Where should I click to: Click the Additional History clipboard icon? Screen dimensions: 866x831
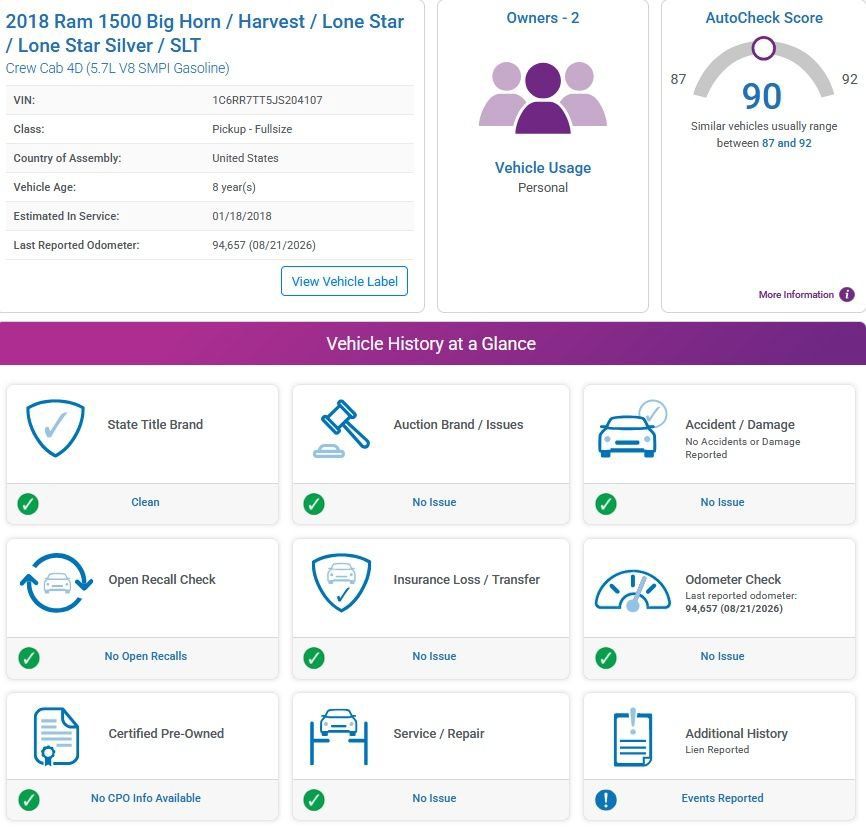click(x=633, y=737)
